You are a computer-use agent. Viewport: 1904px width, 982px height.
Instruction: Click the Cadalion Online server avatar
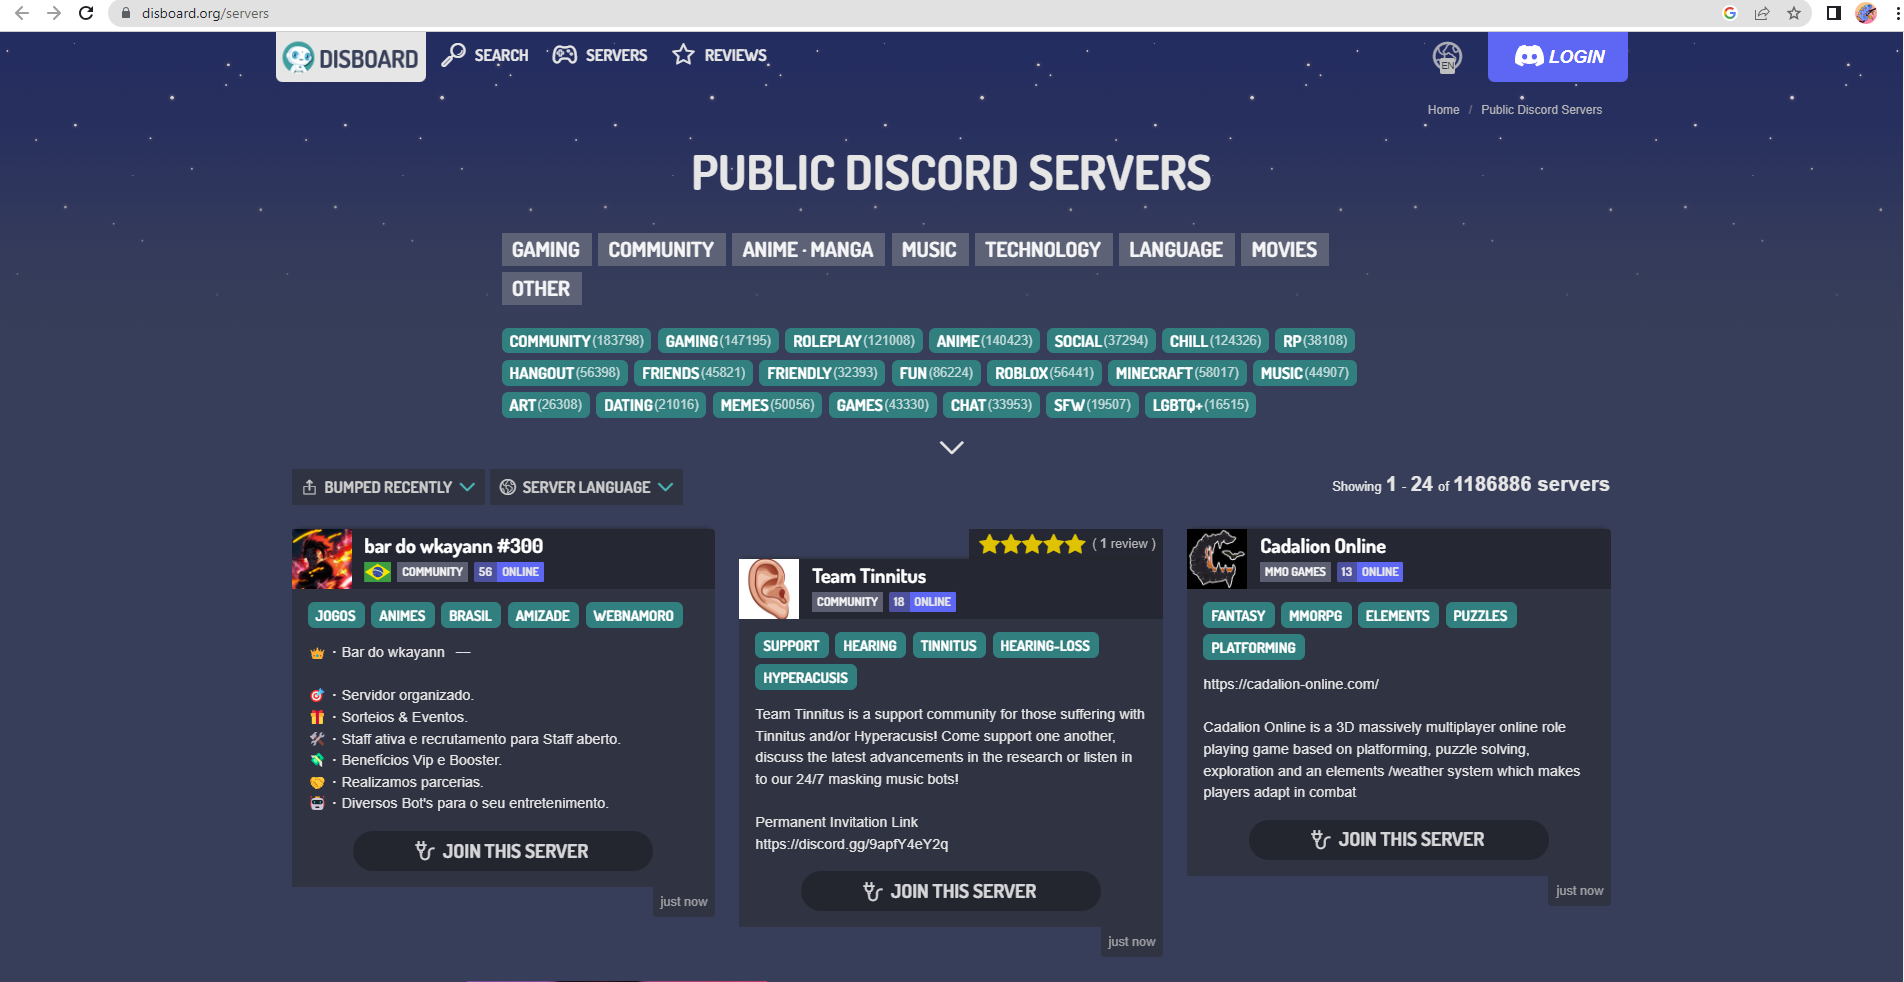(1217, 559)
